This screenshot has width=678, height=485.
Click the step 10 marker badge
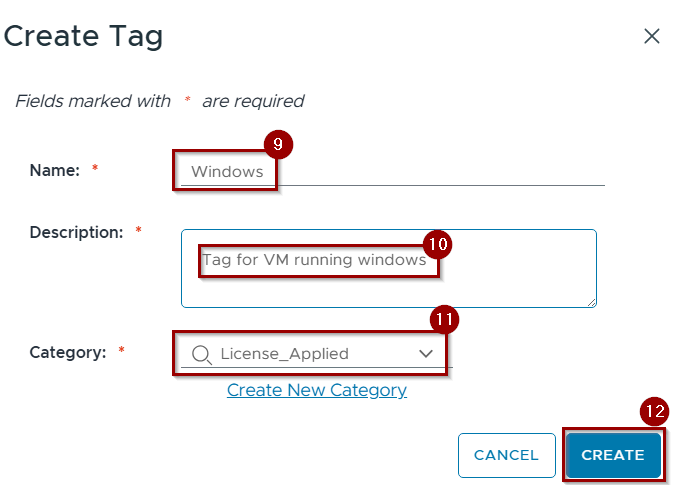click(x=438, y=244)
